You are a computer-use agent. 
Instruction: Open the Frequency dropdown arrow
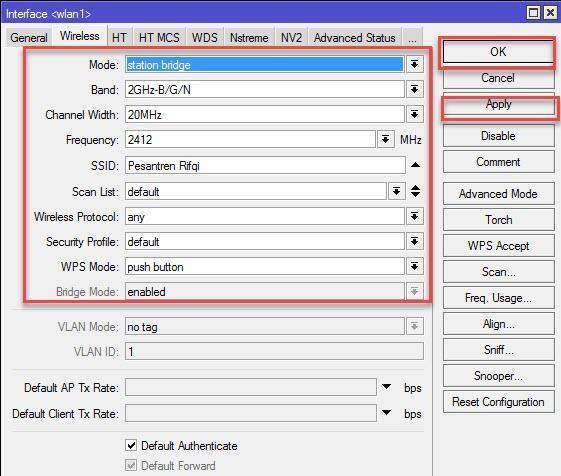tap(385, 140)
